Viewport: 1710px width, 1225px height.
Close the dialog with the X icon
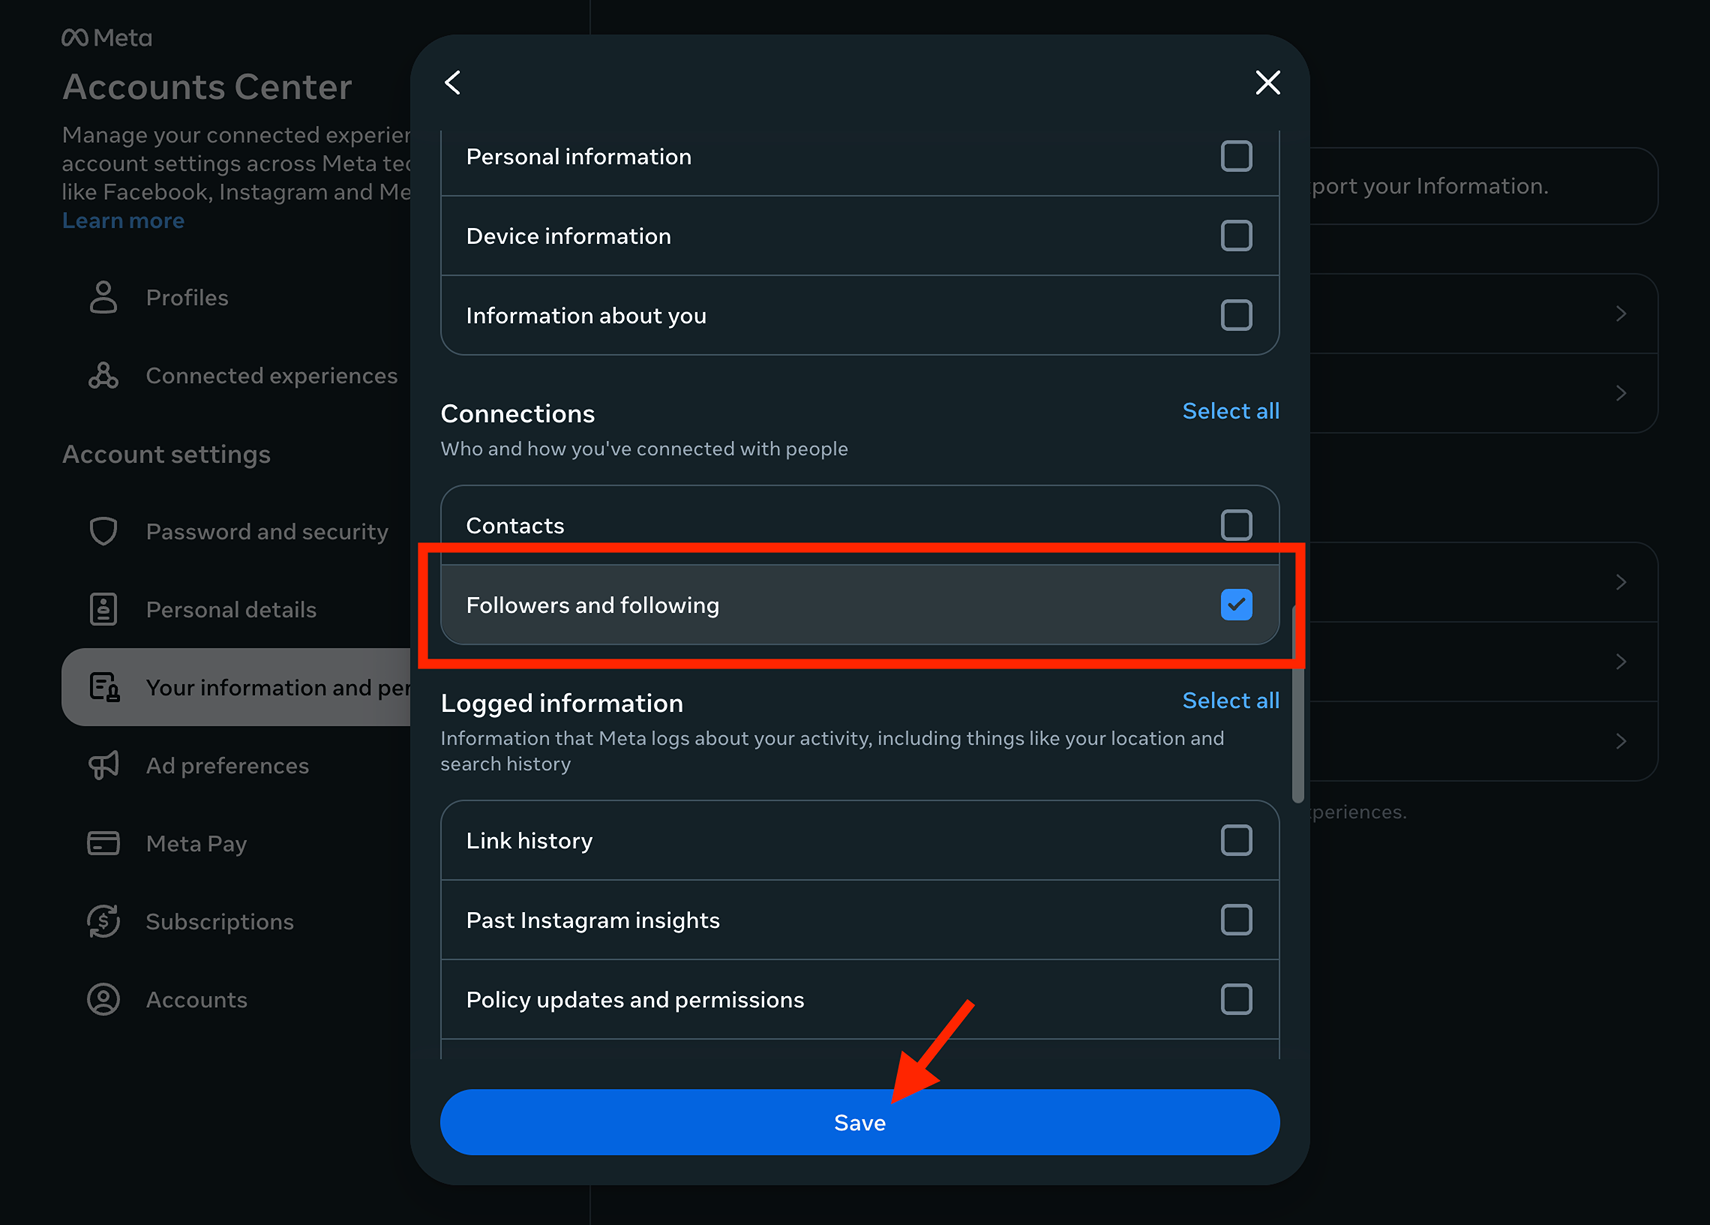click(x=1267, y=83)
